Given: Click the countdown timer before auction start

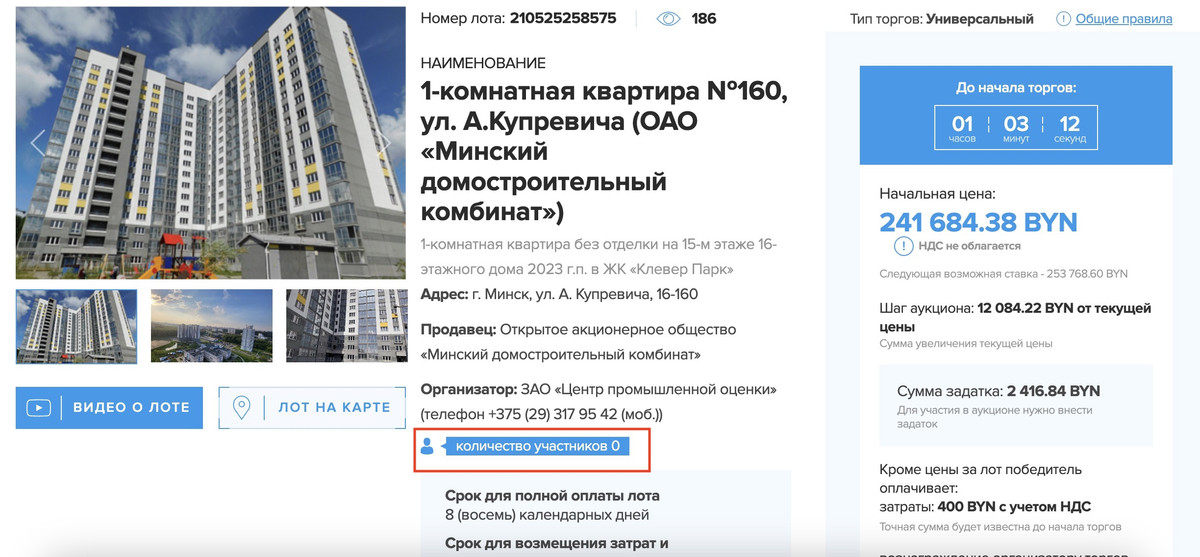Looking at the screenshot, I should point(1015,127).
